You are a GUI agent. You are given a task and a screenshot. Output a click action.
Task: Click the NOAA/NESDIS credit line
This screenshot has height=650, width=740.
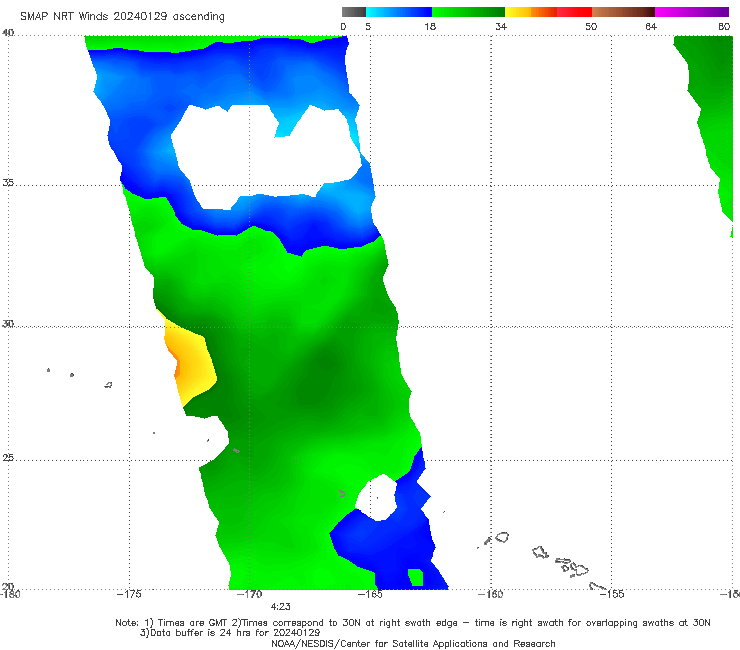(x=413, y=644)
